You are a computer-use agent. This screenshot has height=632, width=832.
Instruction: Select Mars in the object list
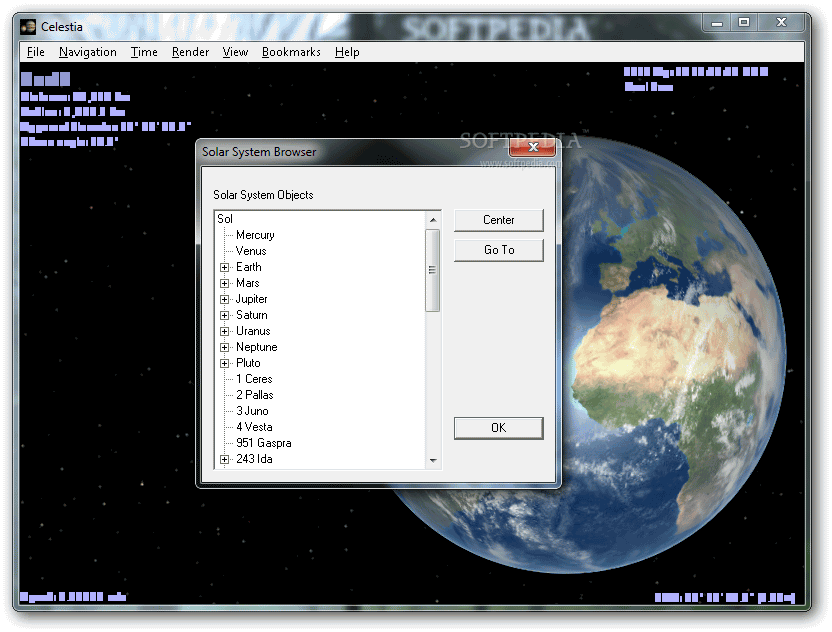click(248, 283)
